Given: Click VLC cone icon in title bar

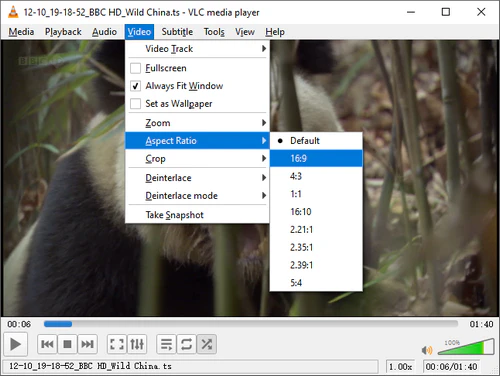Looking at the screenshot, I should [x=13, y=12].
